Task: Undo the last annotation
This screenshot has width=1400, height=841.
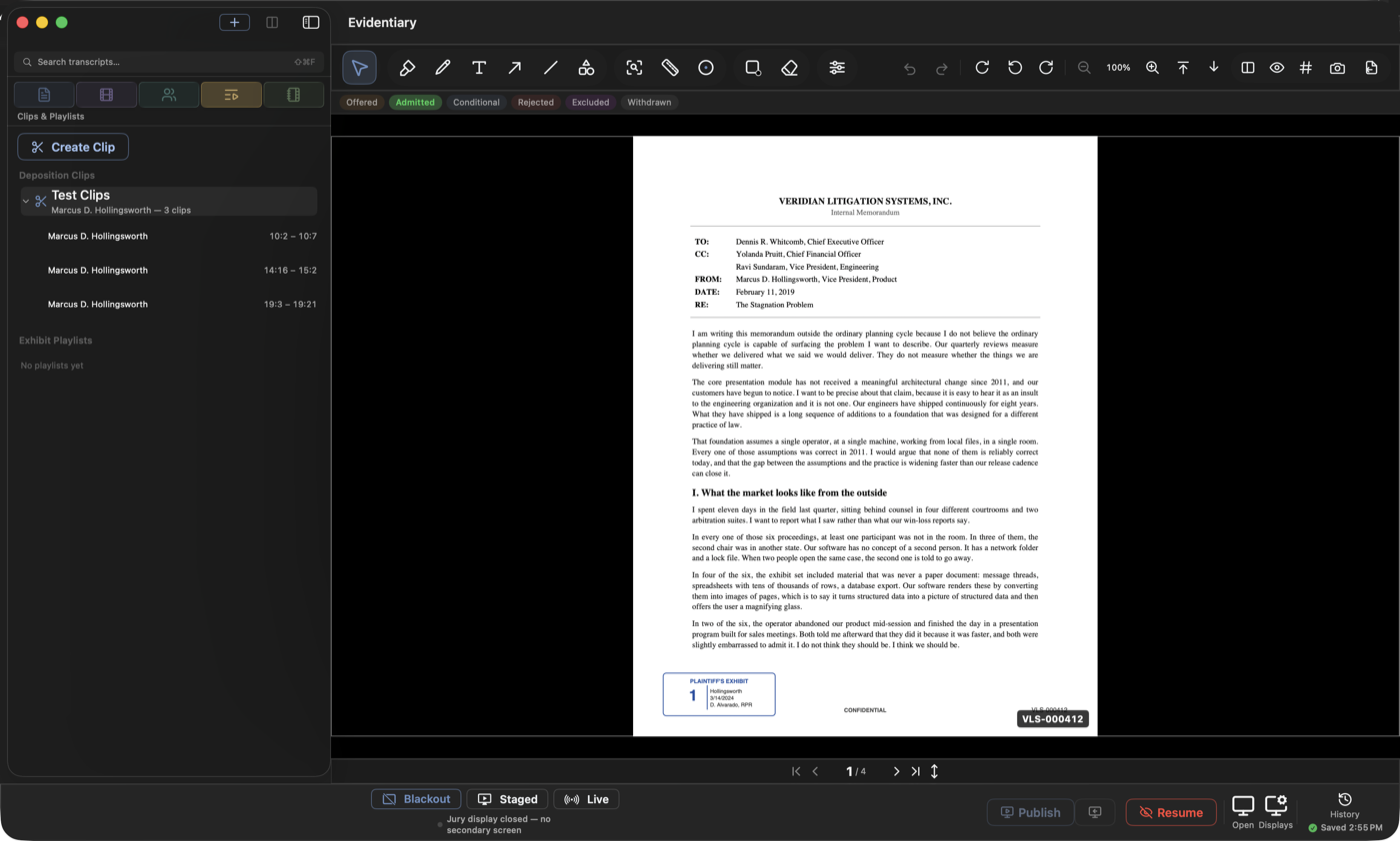Action: coord(910,68)
